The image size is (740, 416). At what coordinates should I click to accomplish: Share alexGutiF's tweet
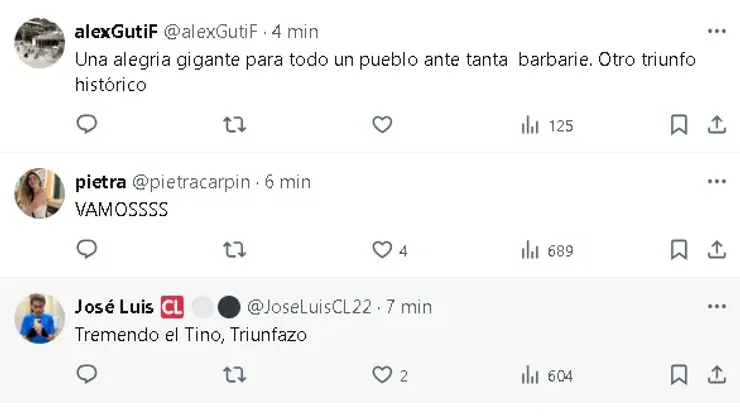click(716, 125)
